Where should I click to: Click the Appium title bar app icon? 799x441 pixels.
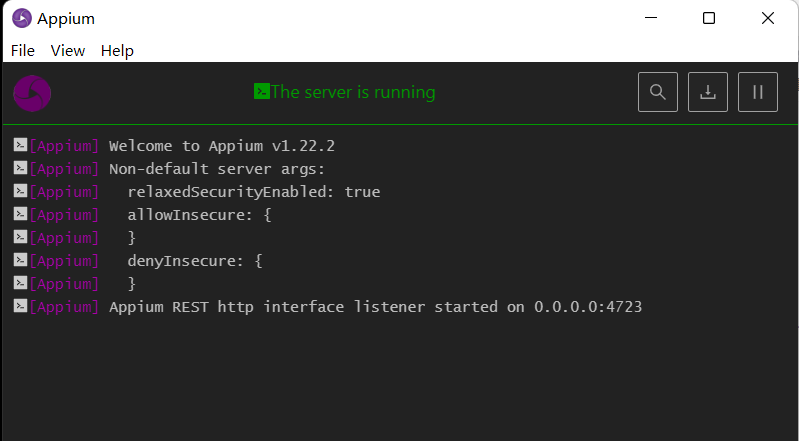point(22,18)
